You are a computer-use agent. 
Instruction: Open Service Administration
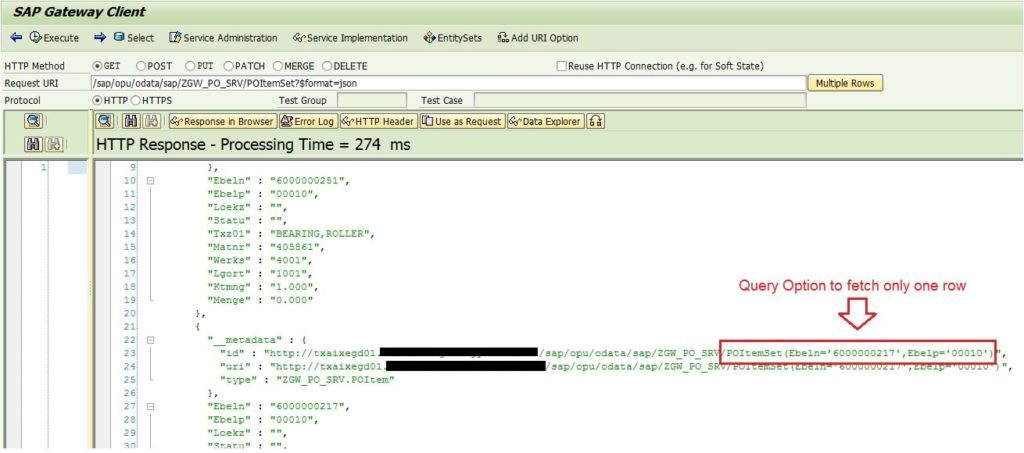click(x=223, y=38)
